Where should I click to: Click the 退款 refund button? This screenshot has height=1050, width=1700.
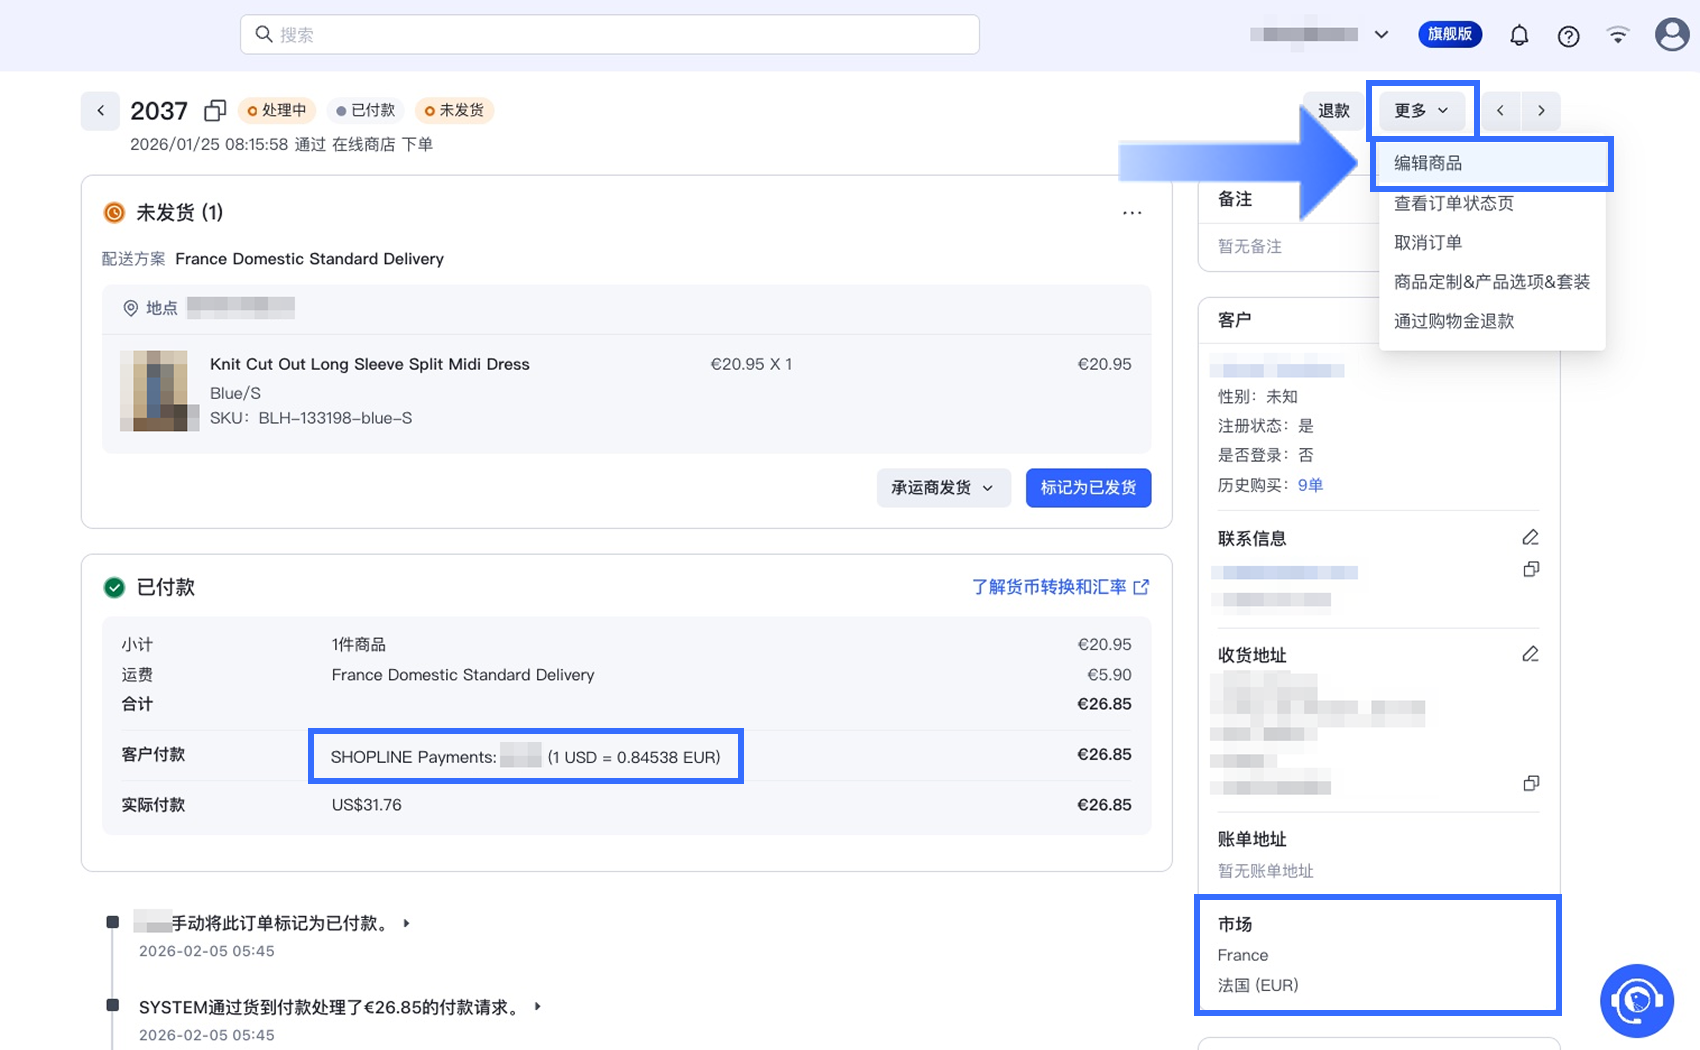coord(1333,111)
